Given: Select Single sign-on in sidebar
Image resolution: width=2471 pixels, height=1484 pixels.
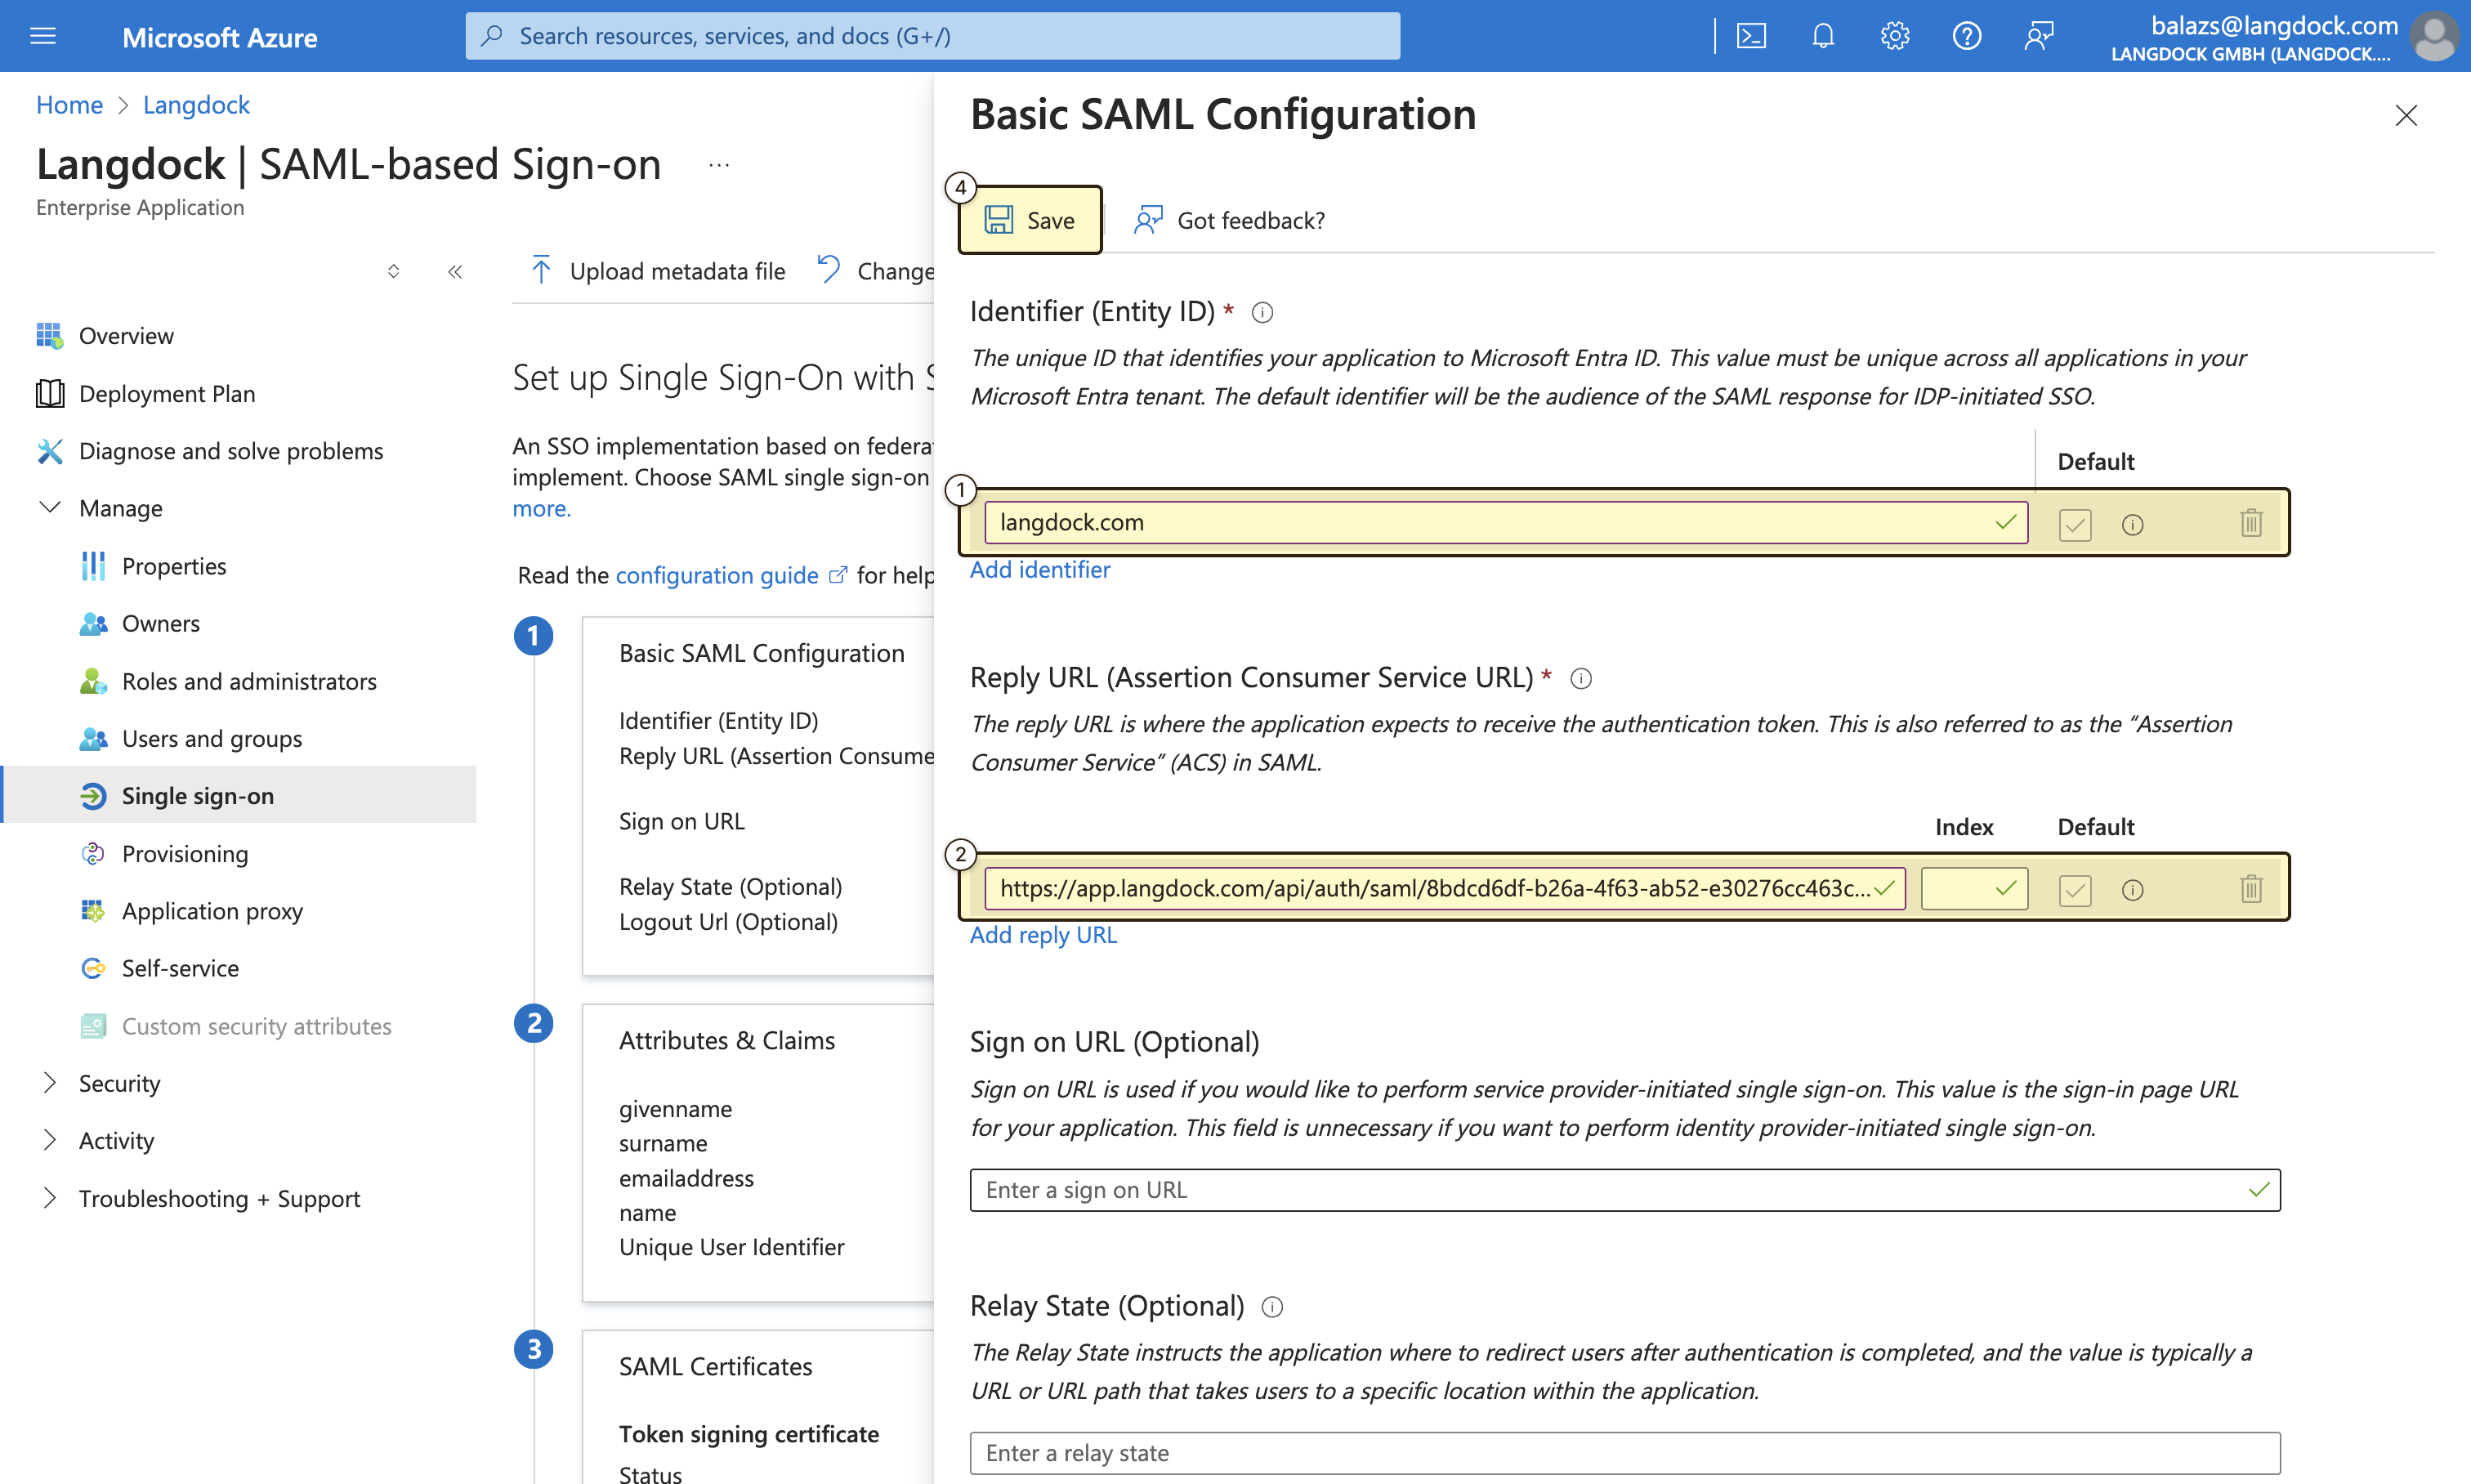Looking at the screenshot, I should coord(238,796).
